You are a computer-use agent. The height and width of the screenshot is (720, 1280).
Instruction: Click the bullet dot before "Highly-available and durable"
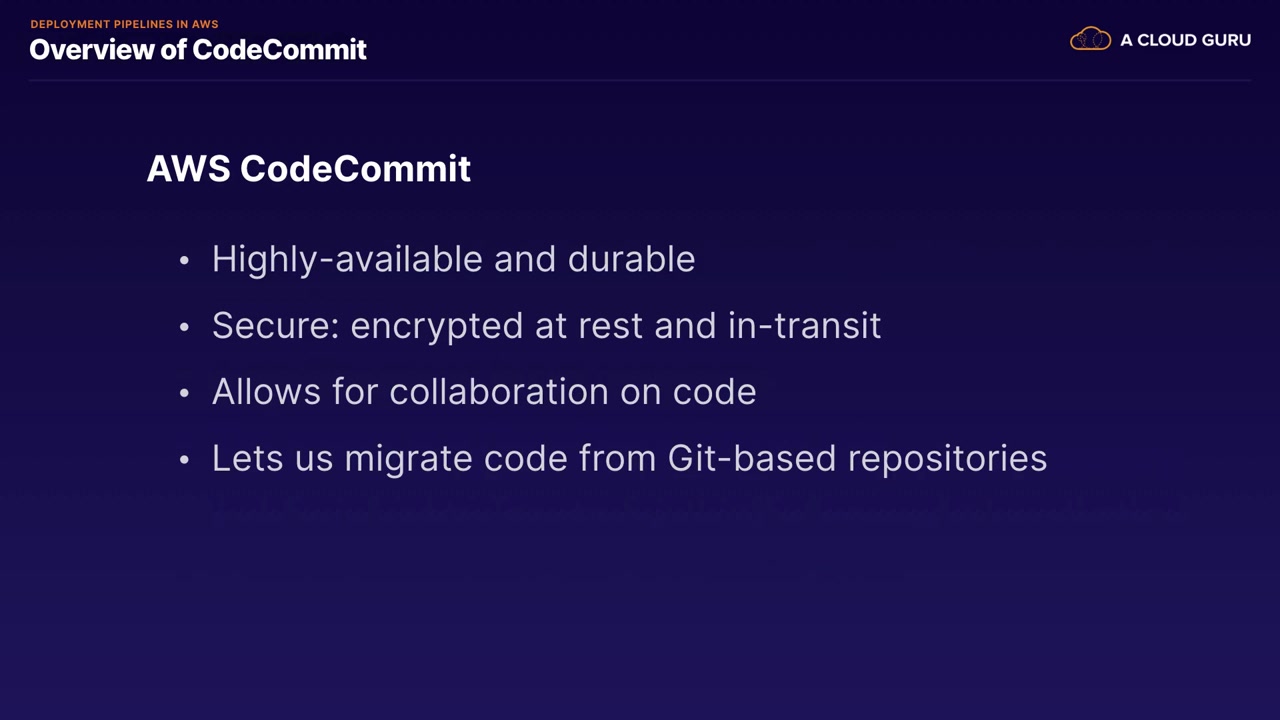184,261
